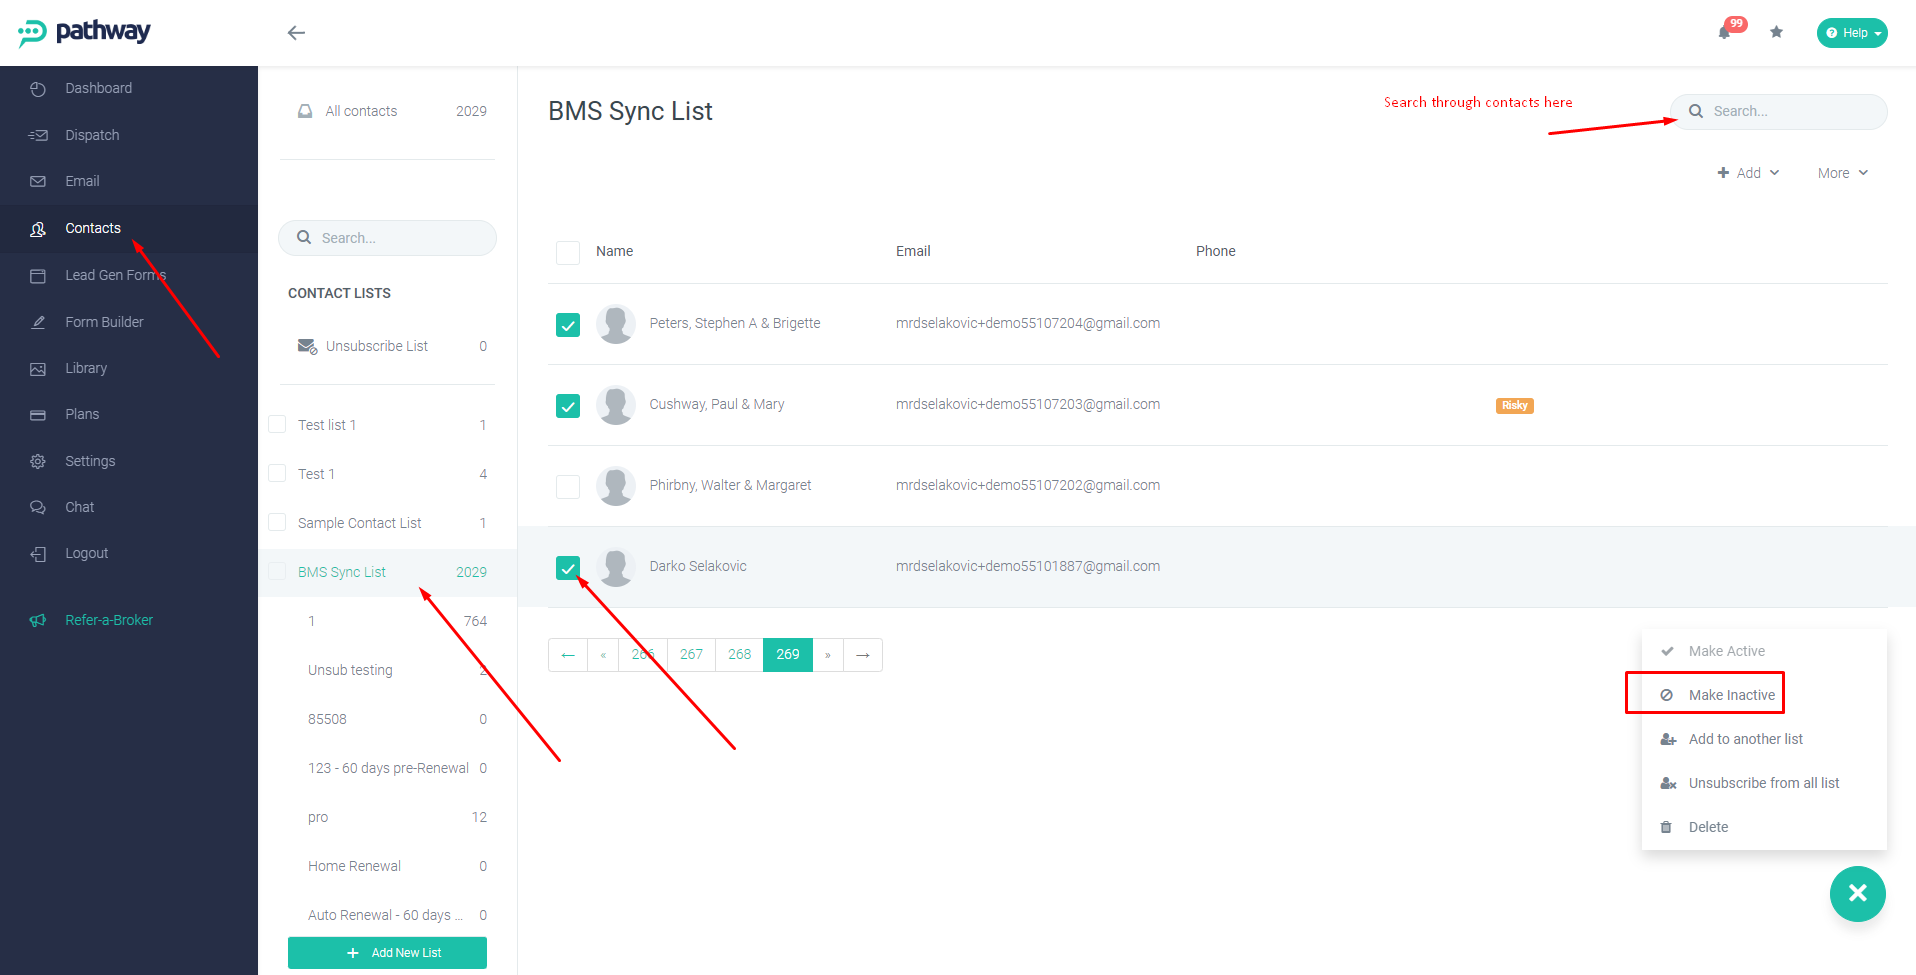Open the Help dropdown button
This screenshot has width=1916, height=975.
pos(1852,33)
